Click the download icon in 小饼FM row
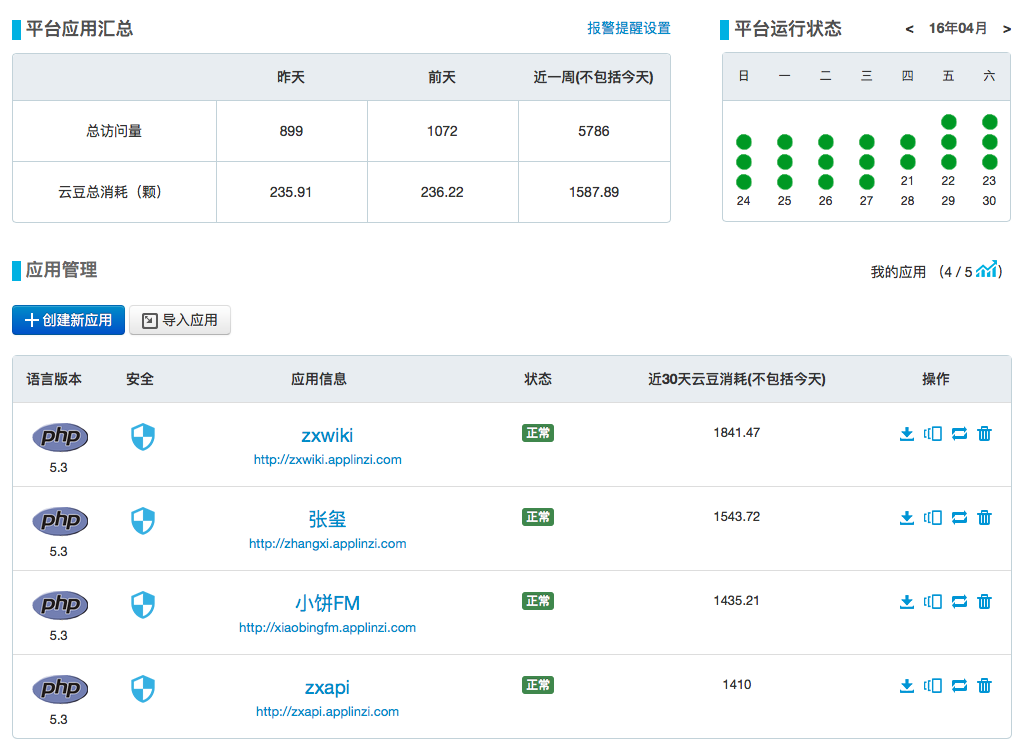The height and width of the screenshot is (749, 1024). pyautogui.click(x=907, y=602)
